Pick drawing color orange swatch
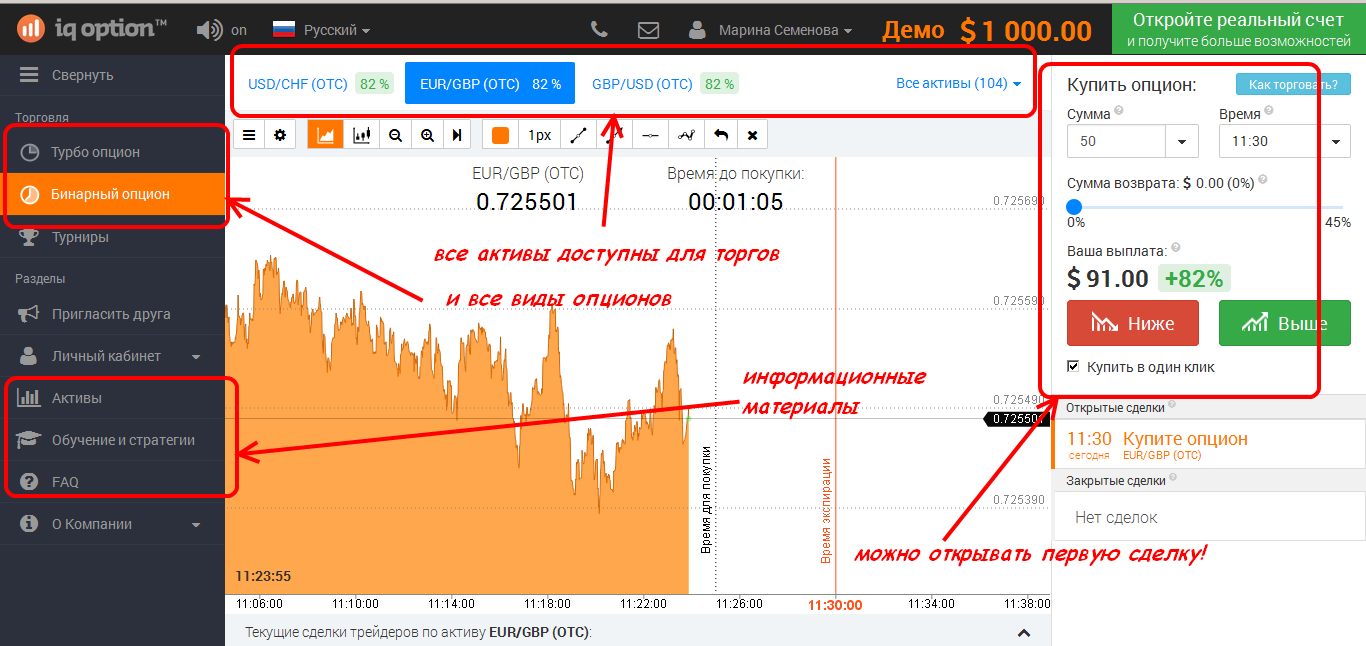The height and width of the screenshot is (646, 1366). click(x=500, y=135)
